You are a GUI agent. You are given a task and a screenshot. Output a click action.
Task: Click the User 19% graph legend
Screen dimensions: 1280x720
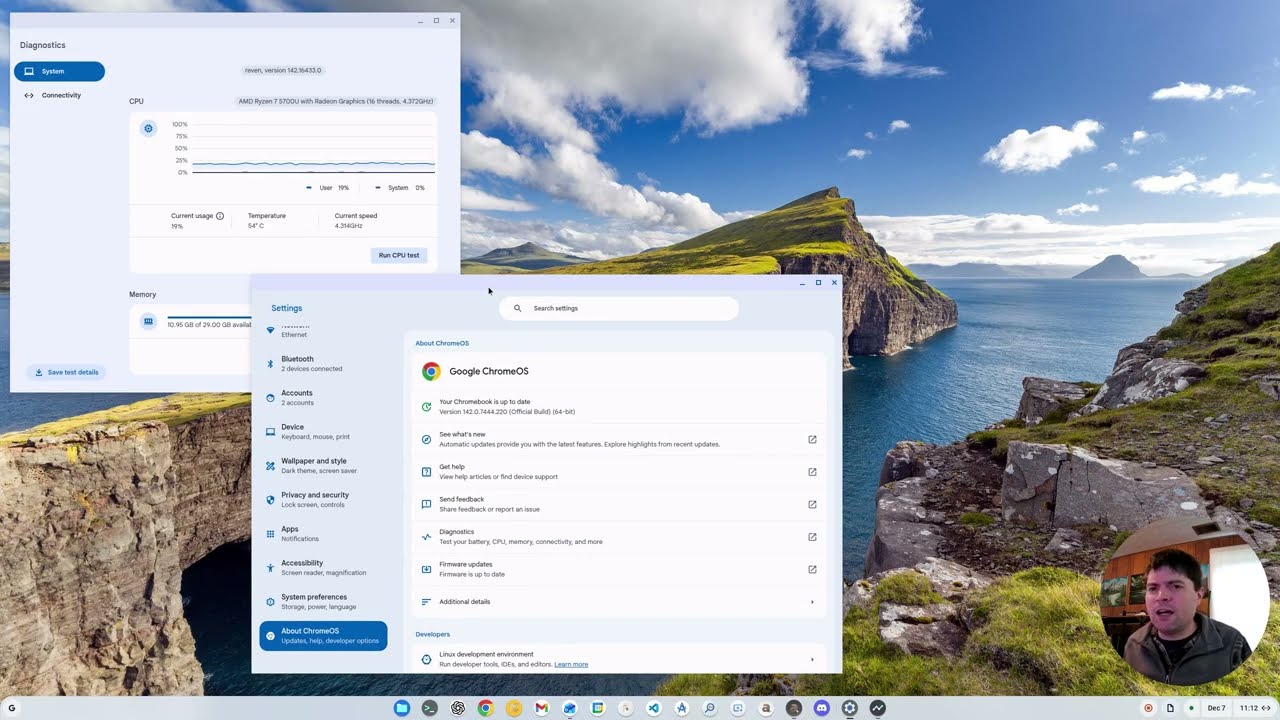328,188
